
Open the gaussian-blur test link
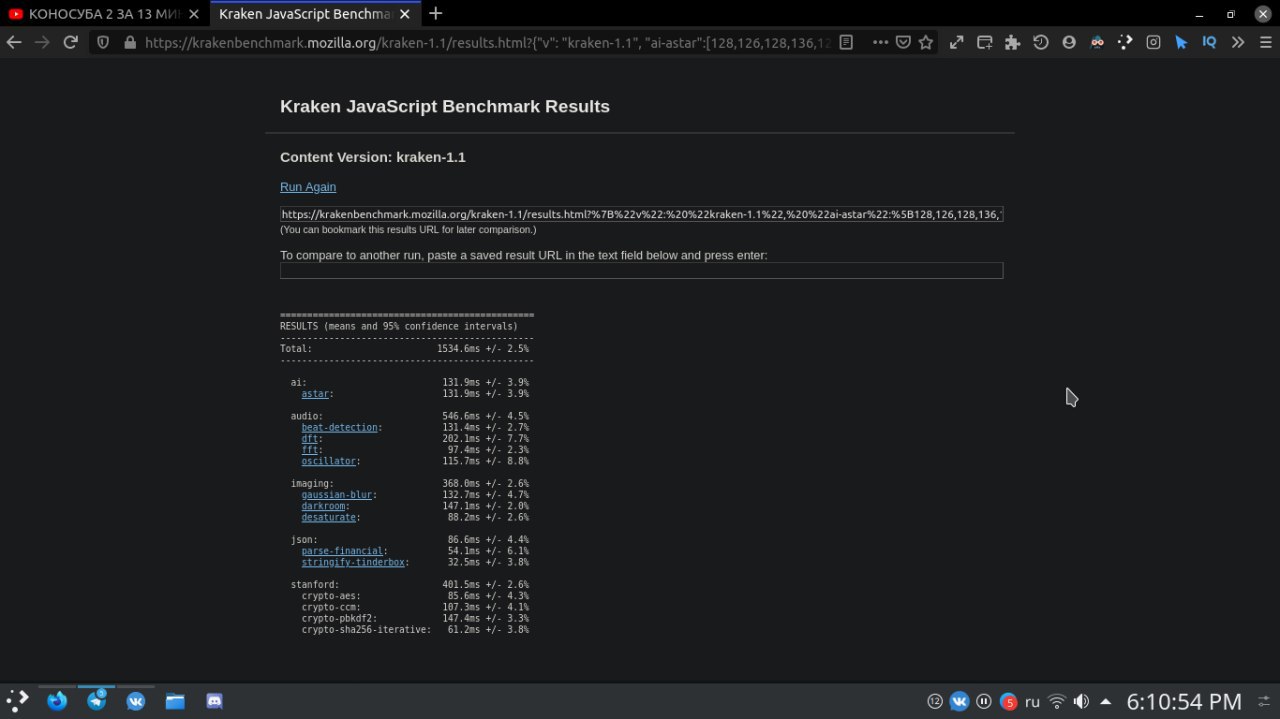pyautogui.click(x=337, y=495)
